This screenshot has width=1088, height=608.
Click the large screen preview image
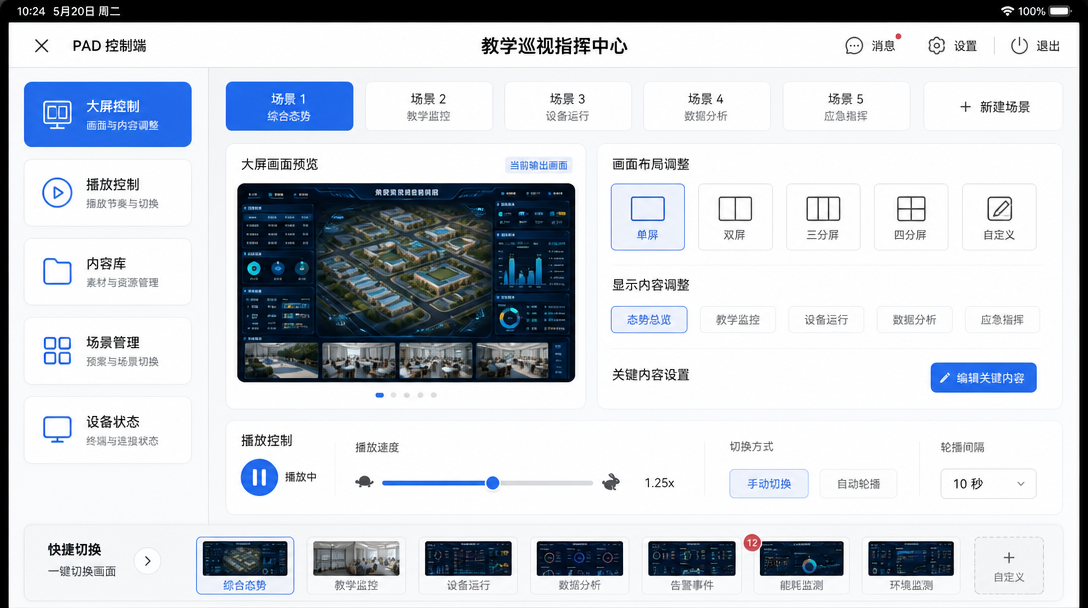click(x=406, y=282)
